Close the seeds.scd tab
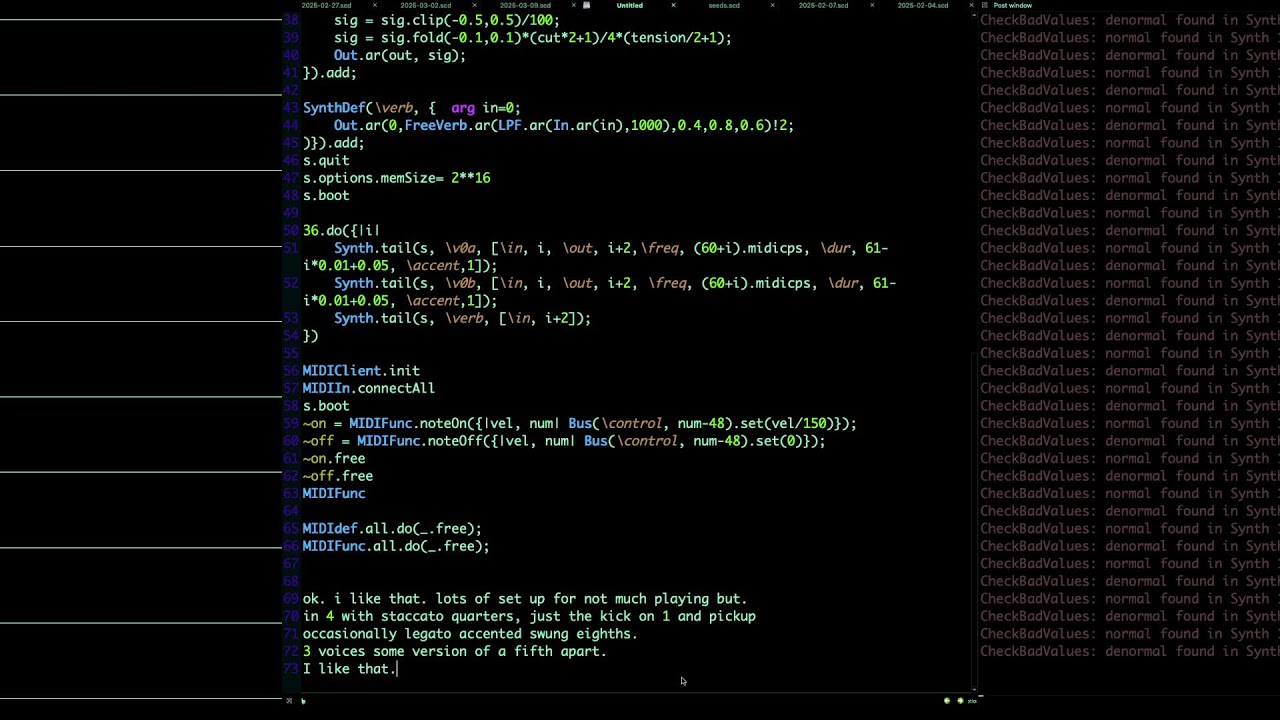 click(x=772, y=5)
